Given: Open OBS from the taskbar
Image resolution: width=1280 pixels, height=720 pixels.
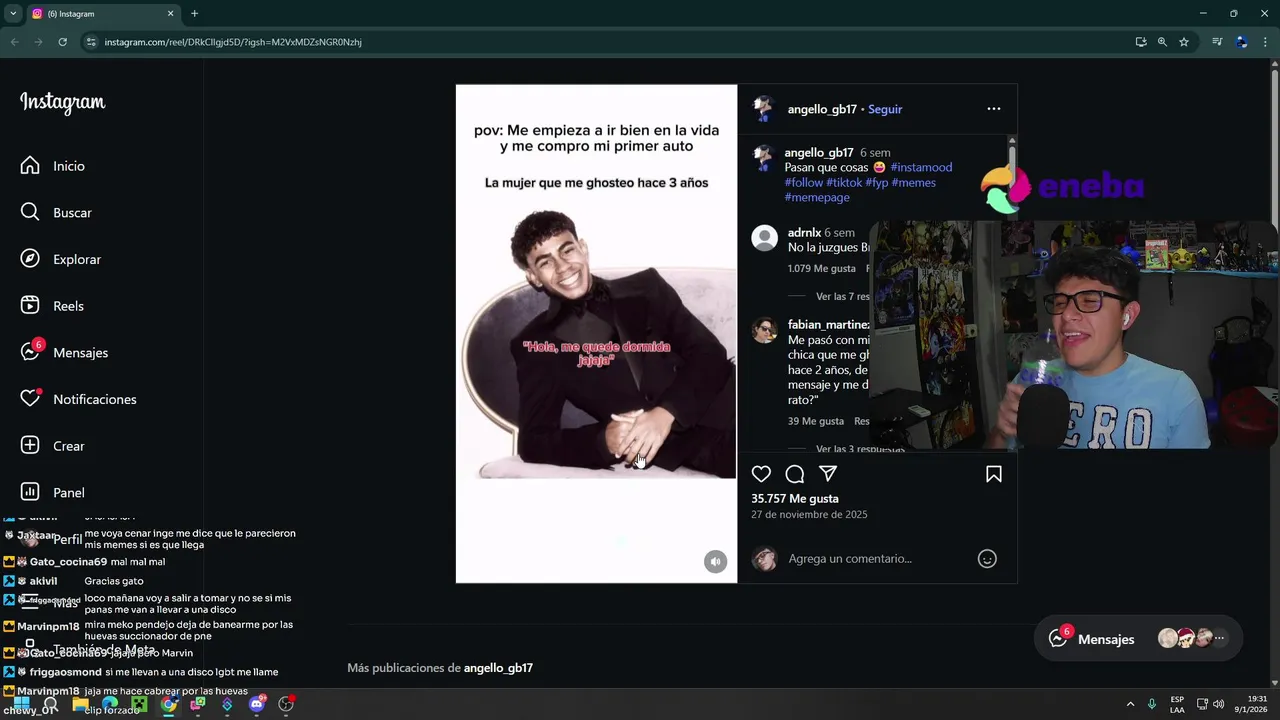Looking at the screenshot, I should pyautogui.click(x=286, y=704).
